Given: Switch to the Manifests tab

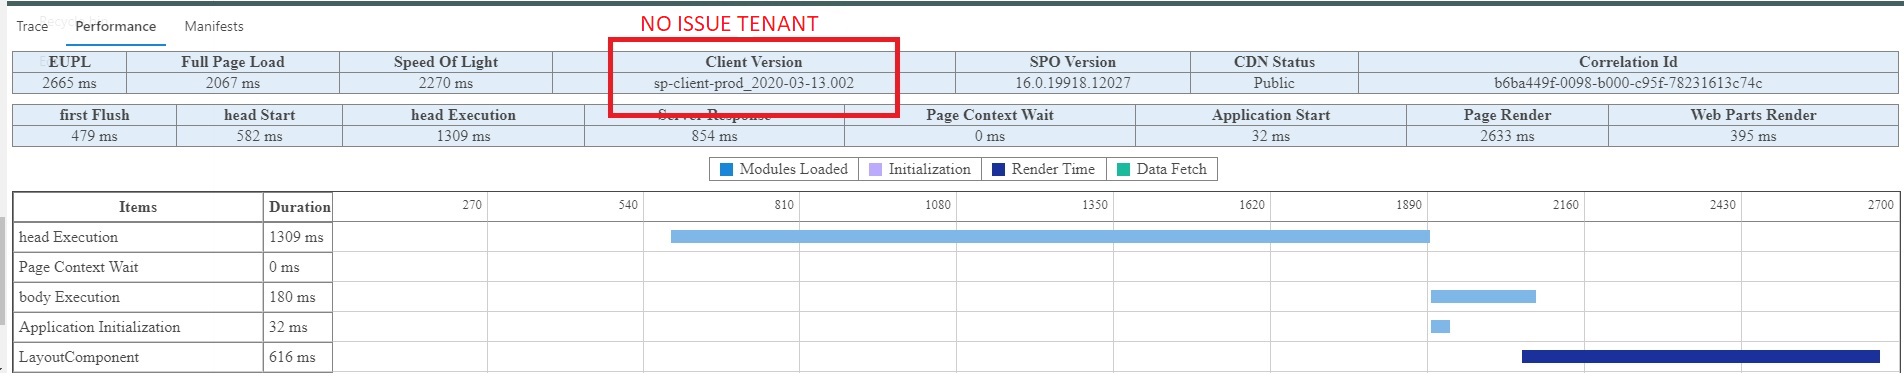Looking at the screenshot, I should click(x=214, y=26).
